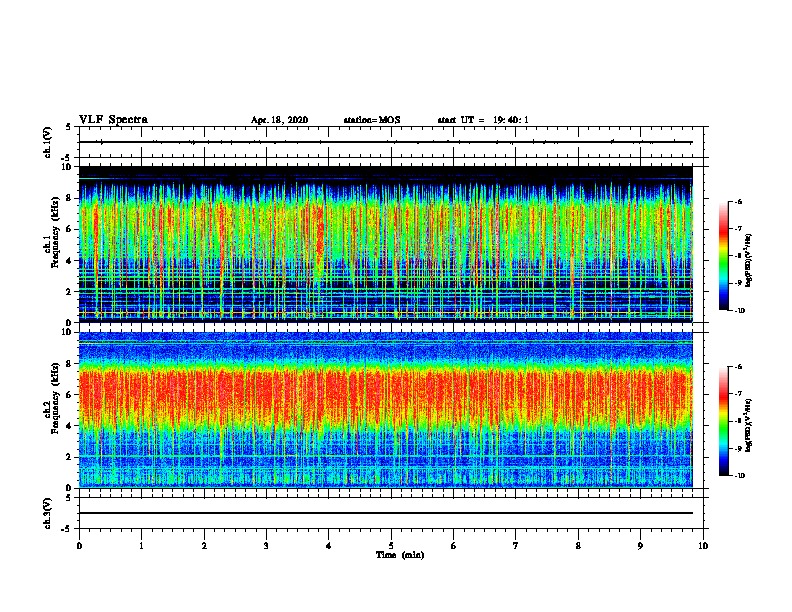Click the ch.2 color bar log(PSD) label
Image resolution: width=792 pixels, height=612 pixels.
(x=748, y=425)
